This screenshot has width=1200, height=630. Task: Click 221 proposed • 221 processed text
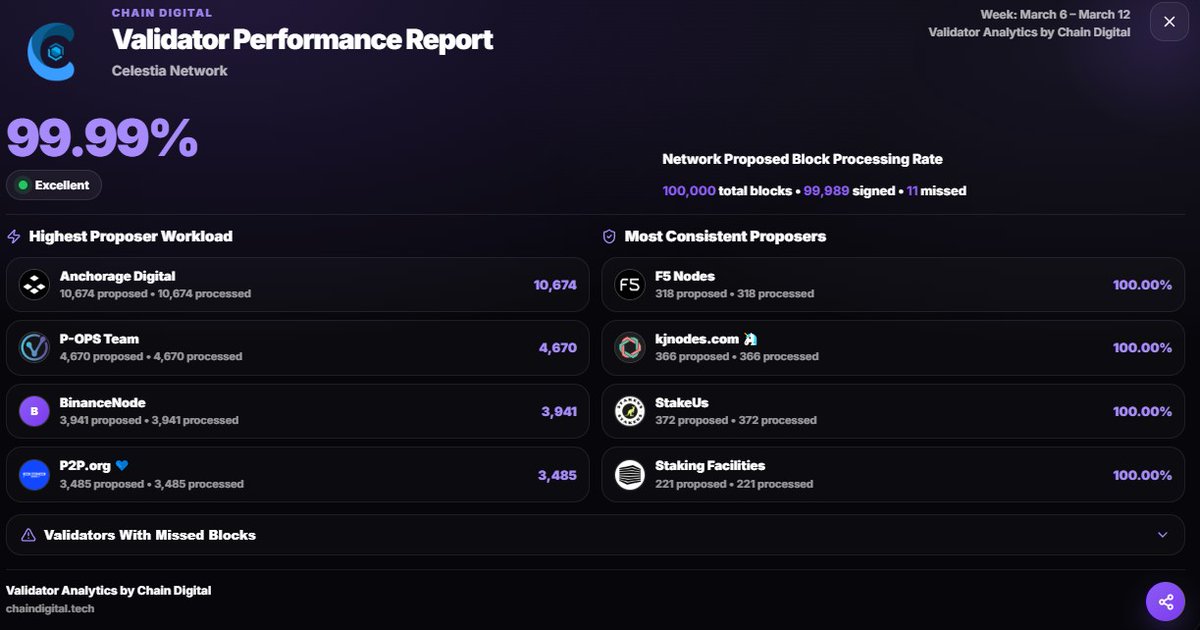pos(734,484)
